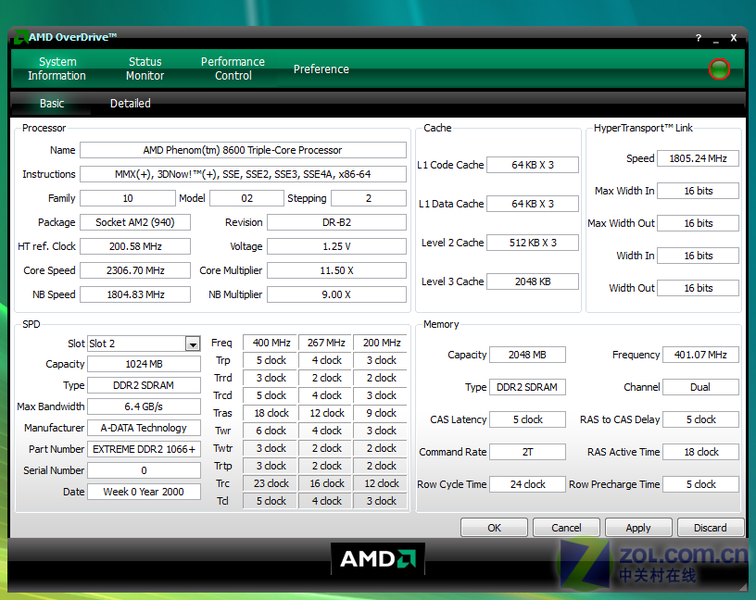Click the 200 MHz Freq column header
This screenshot has width=756, height=600.
pyautogui.click(x=381, y=342)
